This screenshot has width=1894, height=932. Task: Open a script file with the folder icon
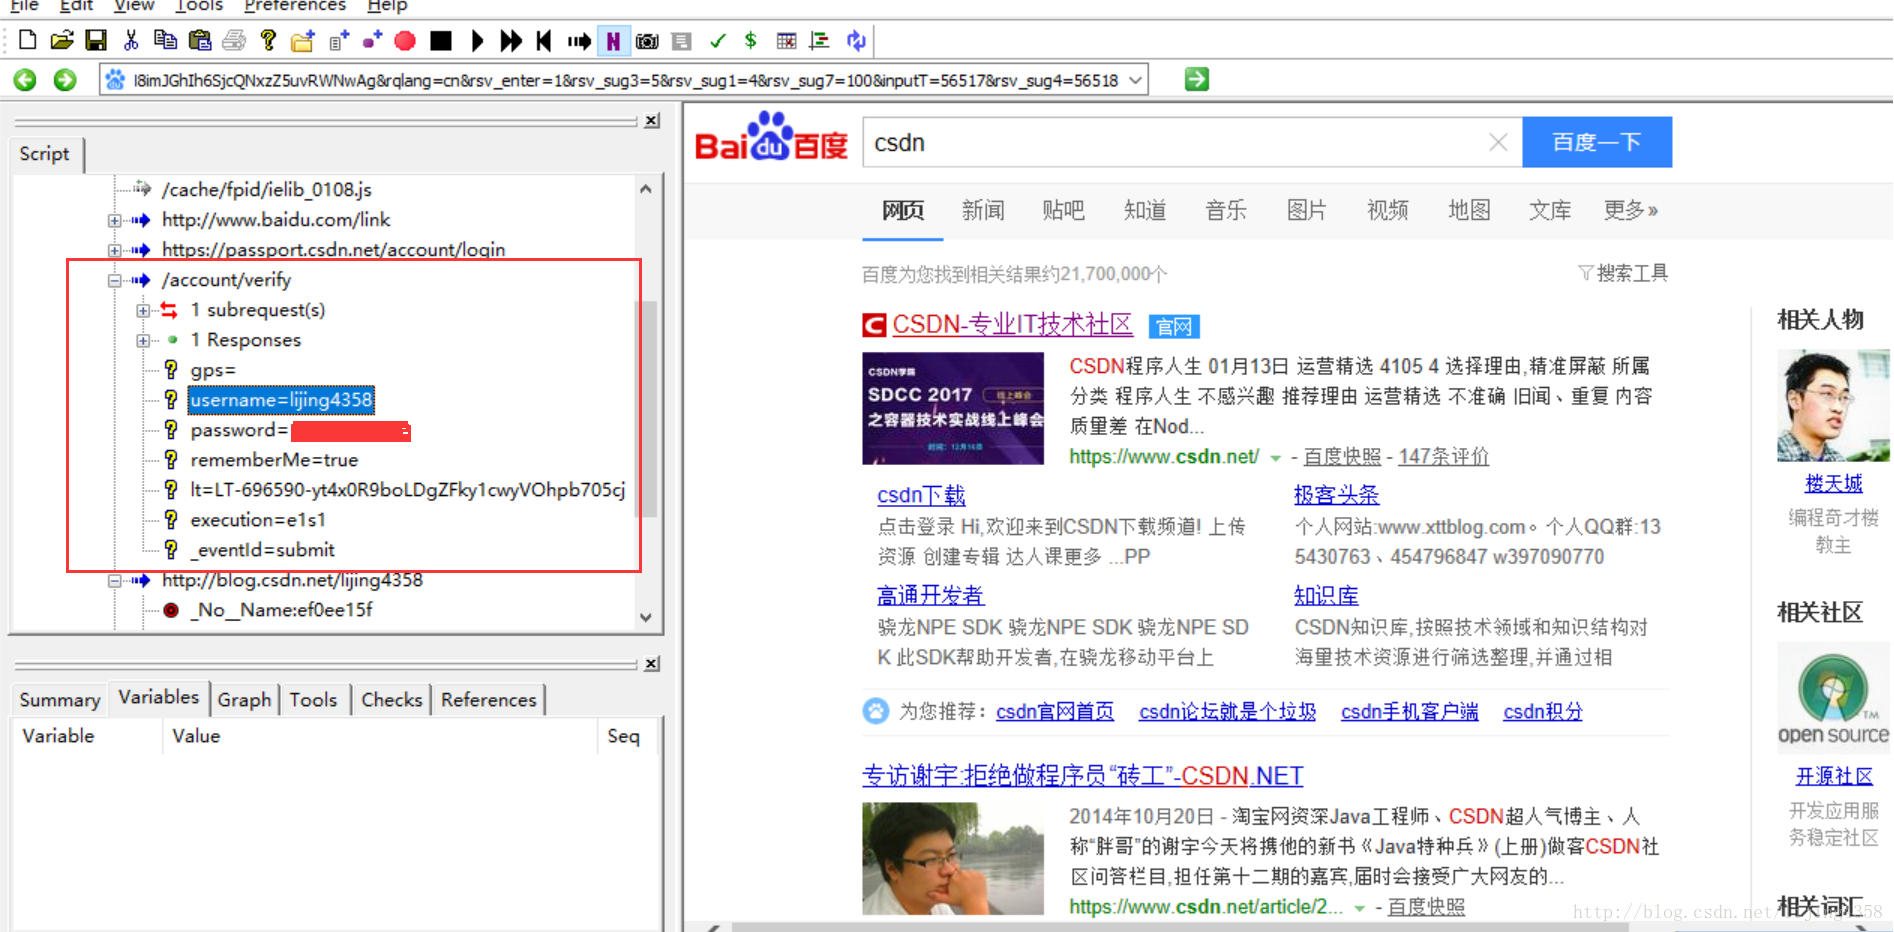(x=62, y=40)
